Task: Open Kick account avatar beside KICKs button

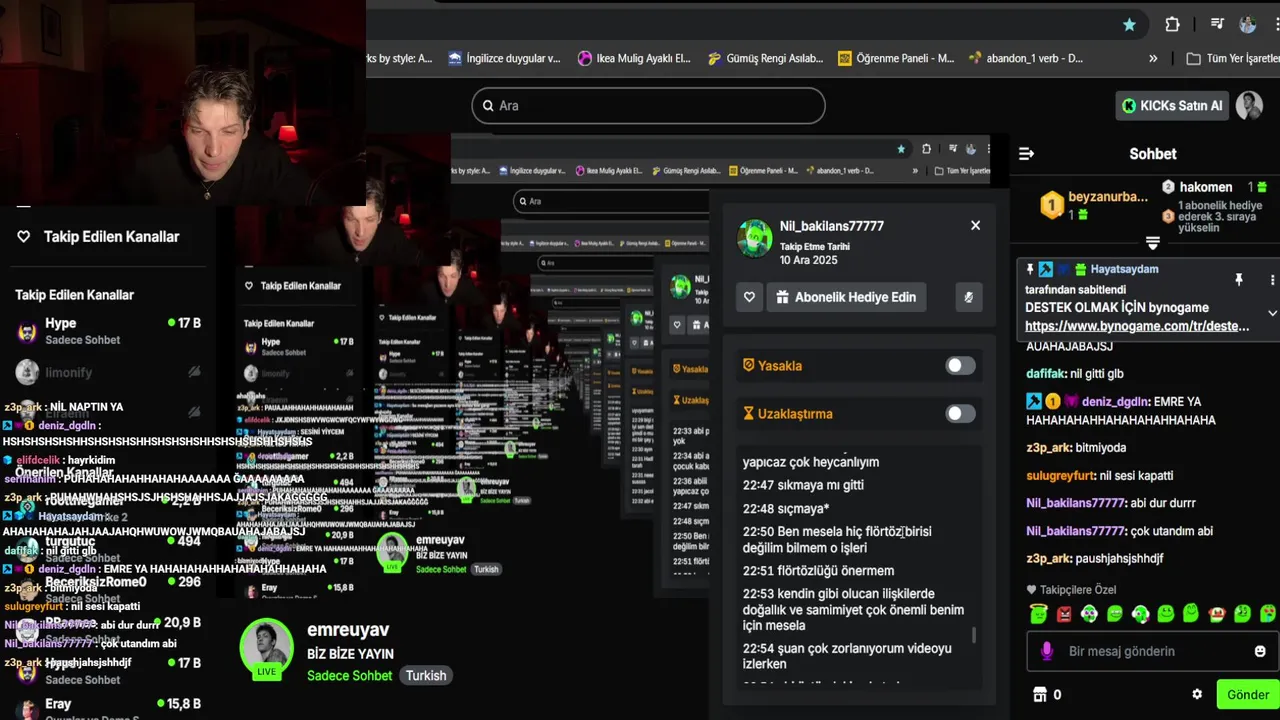Action: pos(1249,105)
